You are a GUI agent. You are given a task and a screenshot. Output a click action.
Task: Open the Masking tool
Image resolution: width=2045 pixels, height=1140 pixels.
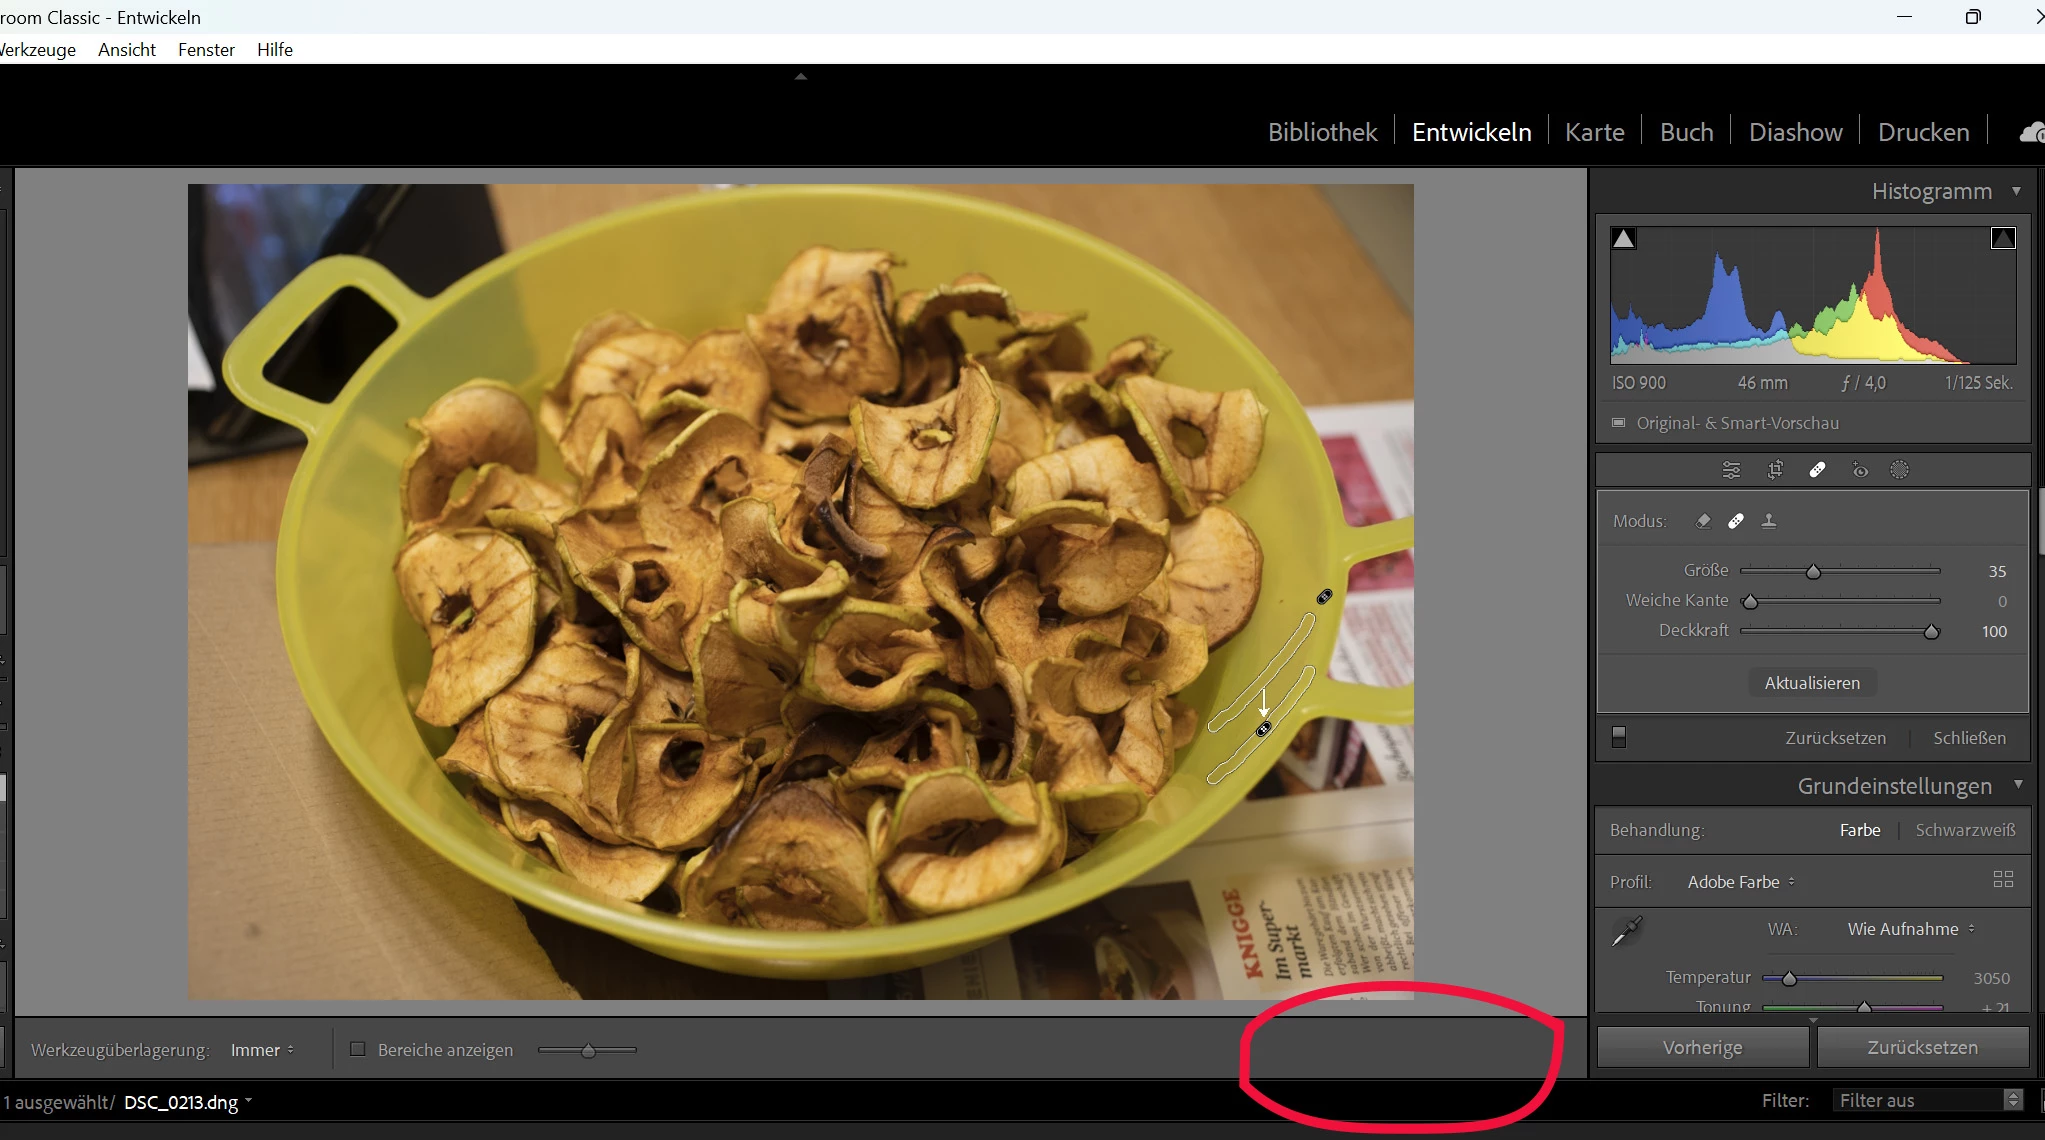click(1899, 470)
